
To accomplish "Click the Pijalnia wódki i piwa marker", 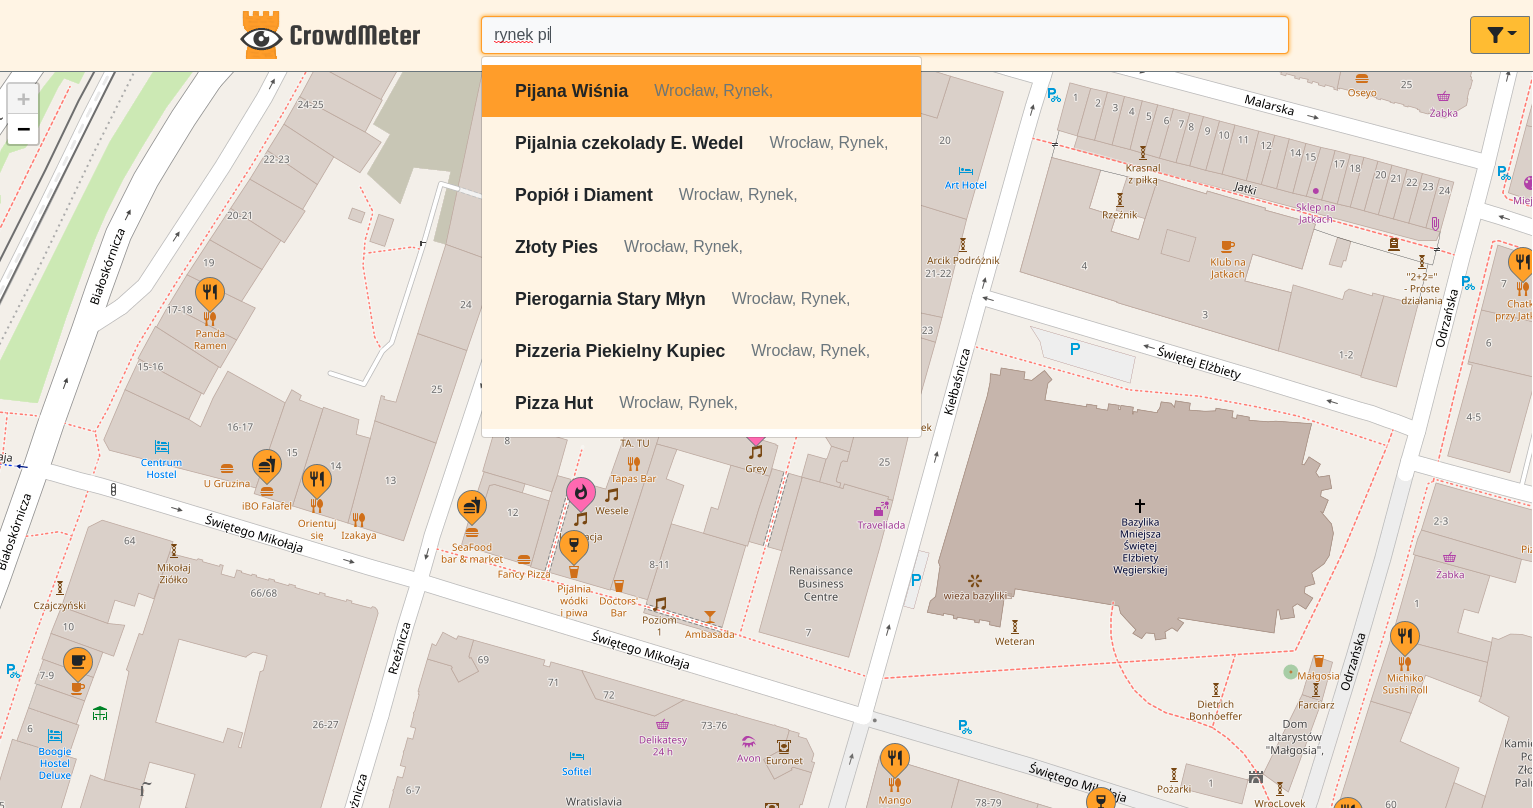I will pos(573,548).
